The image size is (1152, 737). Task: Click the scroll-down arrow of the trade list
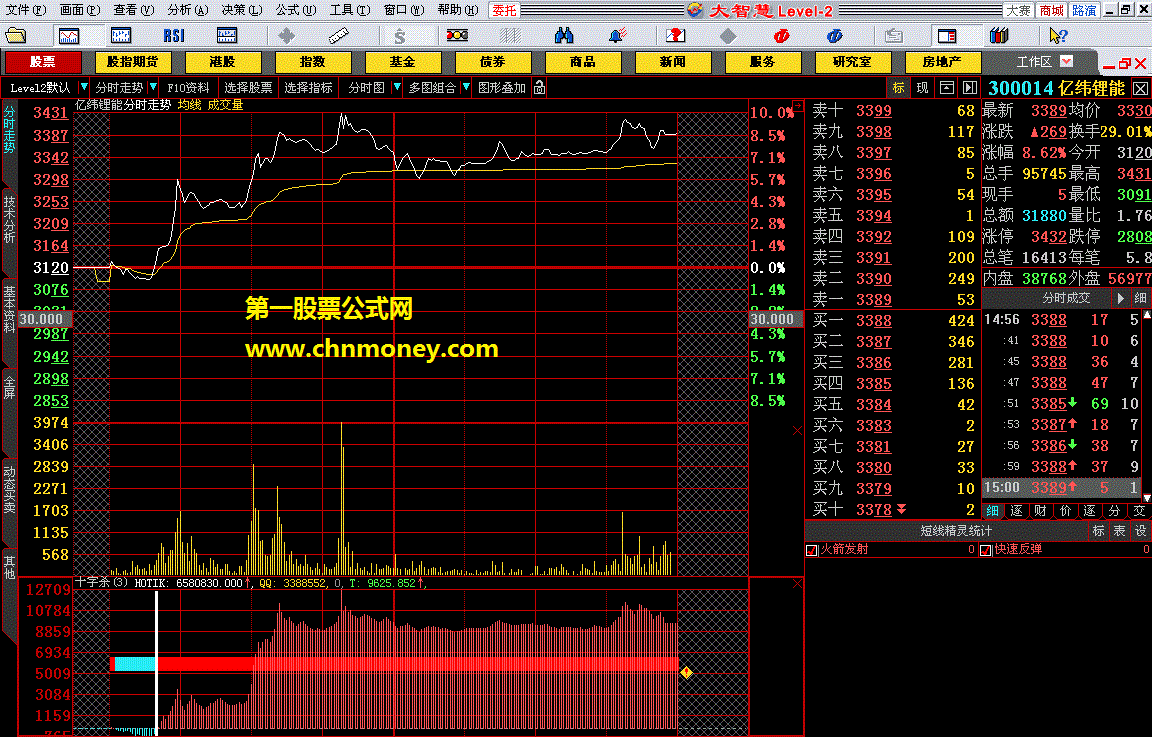coord(1147,497)
